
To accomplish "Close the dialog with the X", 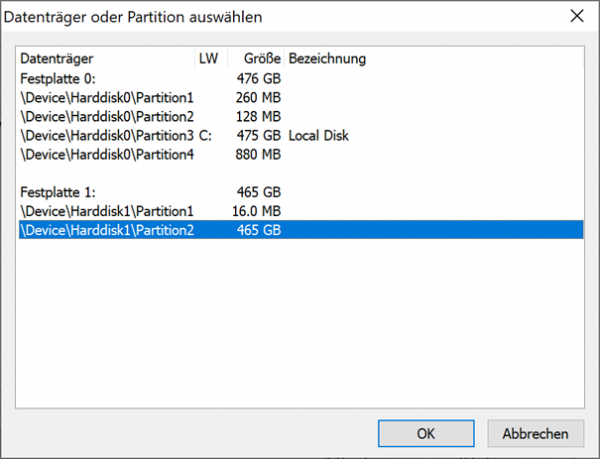I will [x=577, y=16].
